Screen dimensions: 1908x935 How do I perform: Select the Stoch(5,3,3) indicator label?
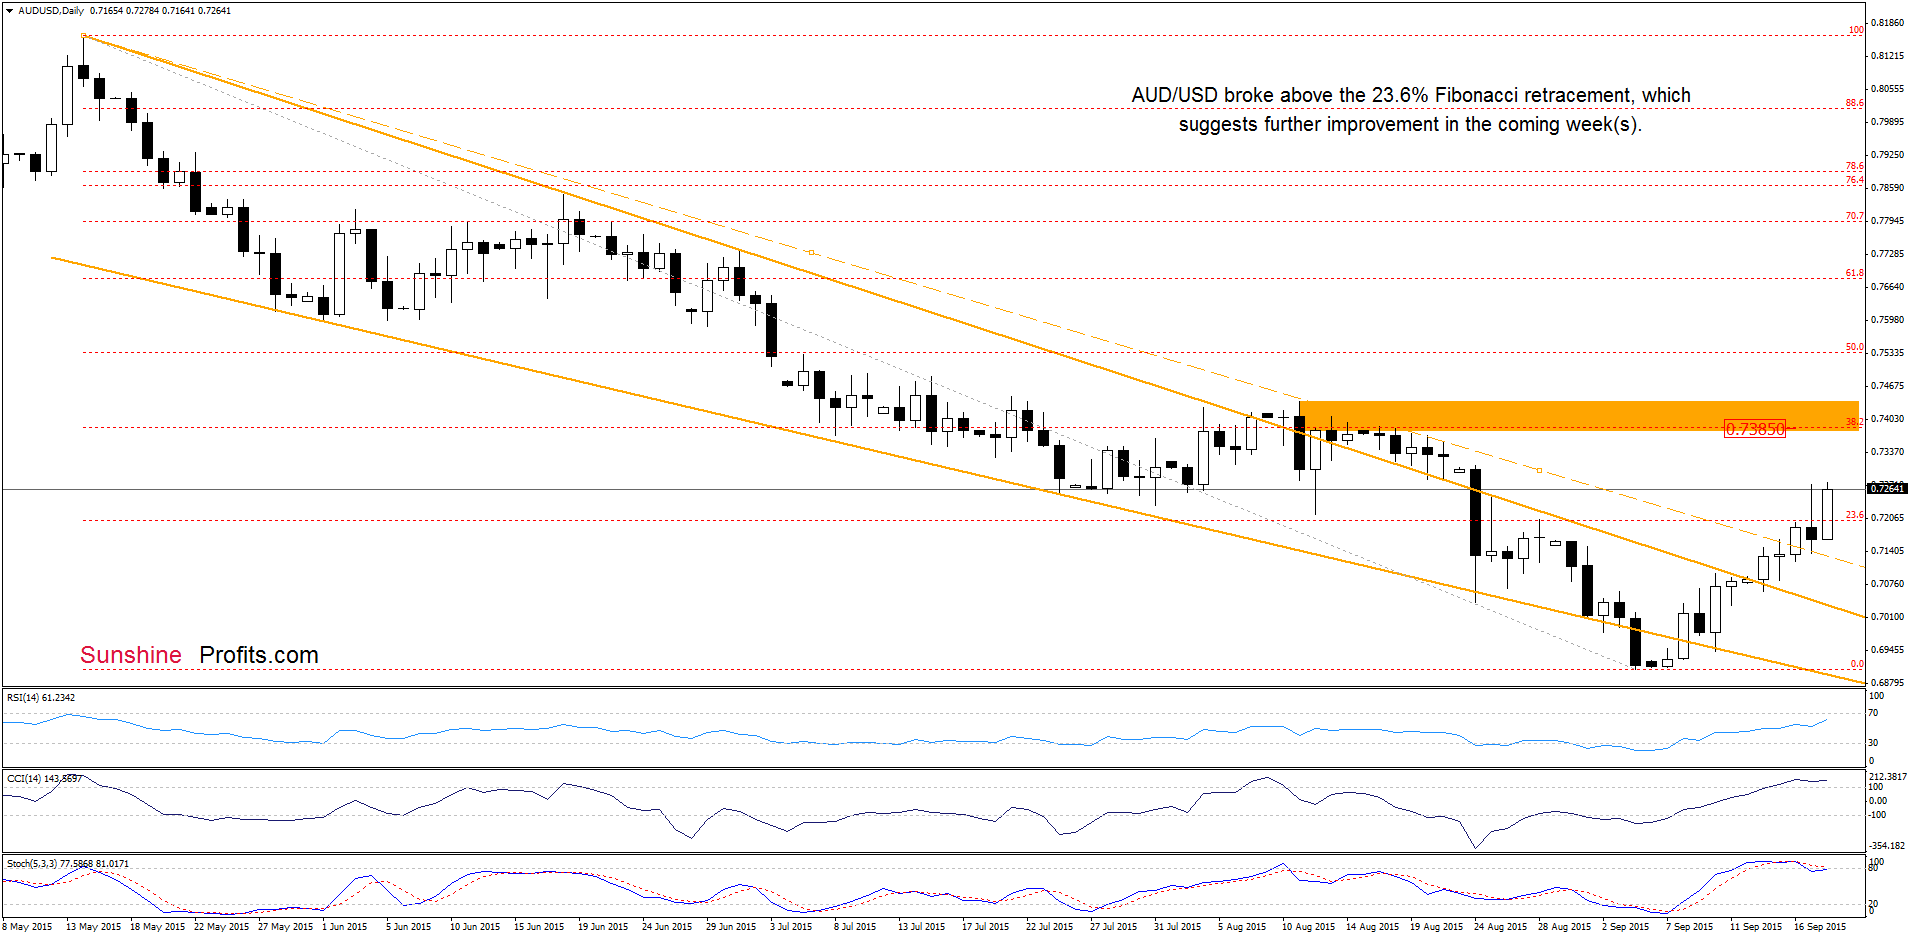[68, 864]
